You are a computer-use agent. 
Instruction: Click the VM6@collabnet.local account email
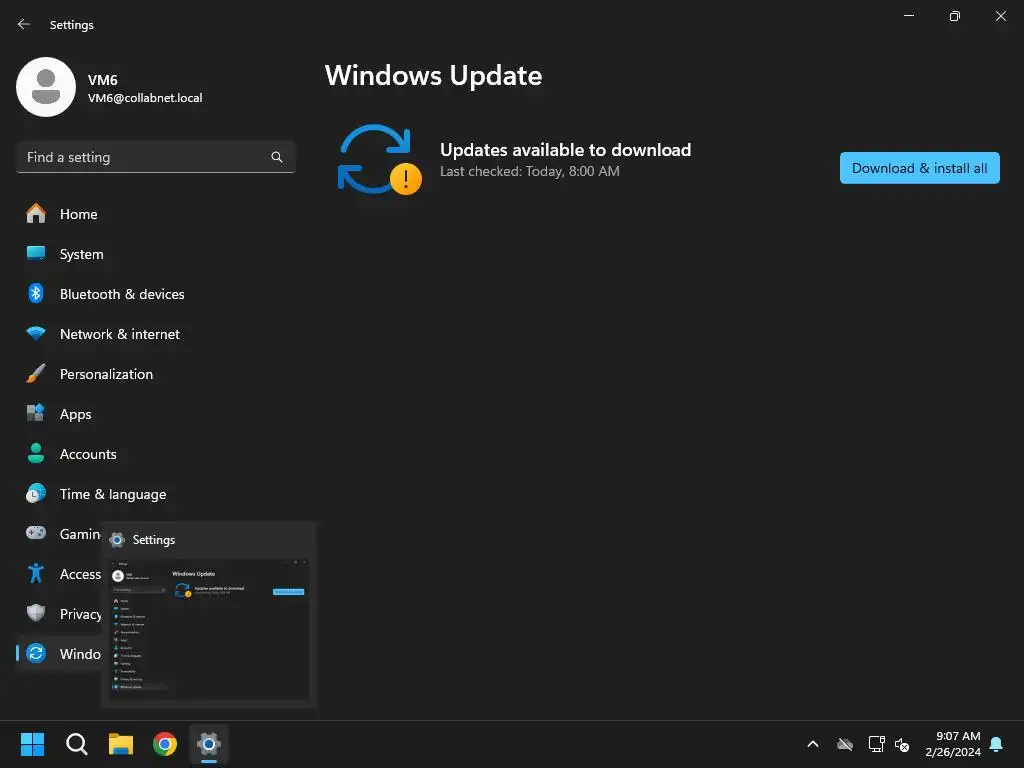[145, 98]
